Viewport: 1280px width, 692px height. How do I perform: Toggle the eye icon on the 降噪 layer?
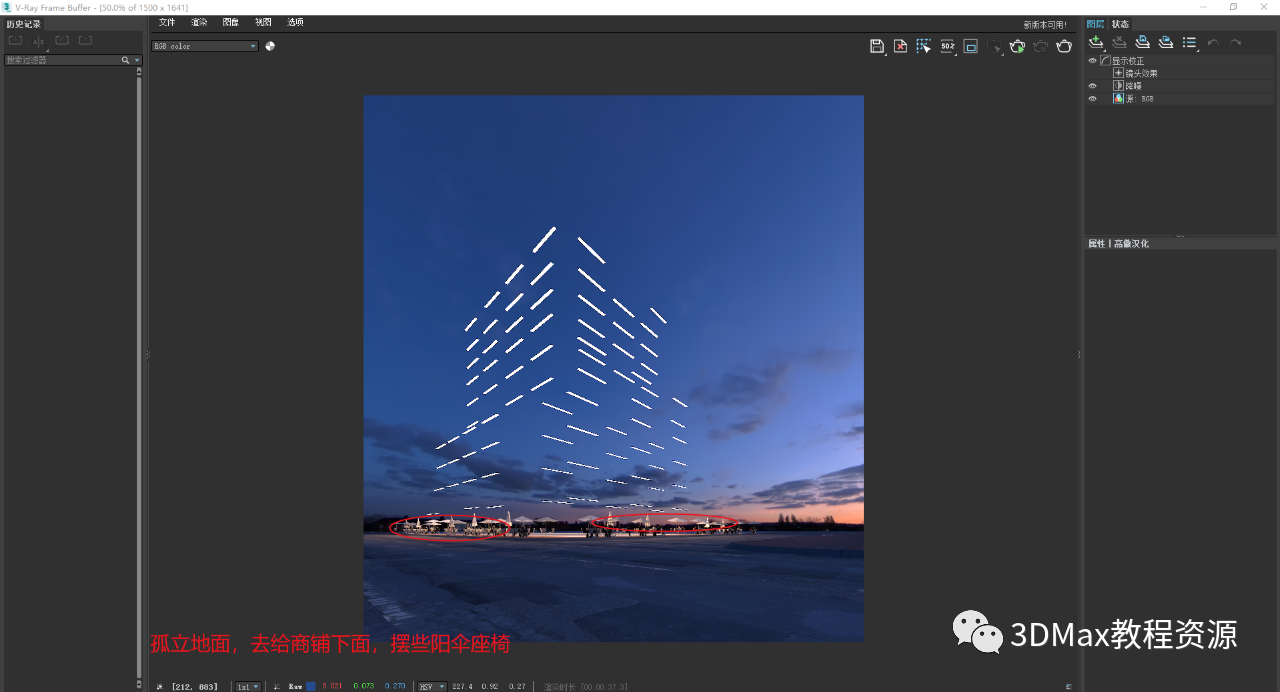(1092, 85)
